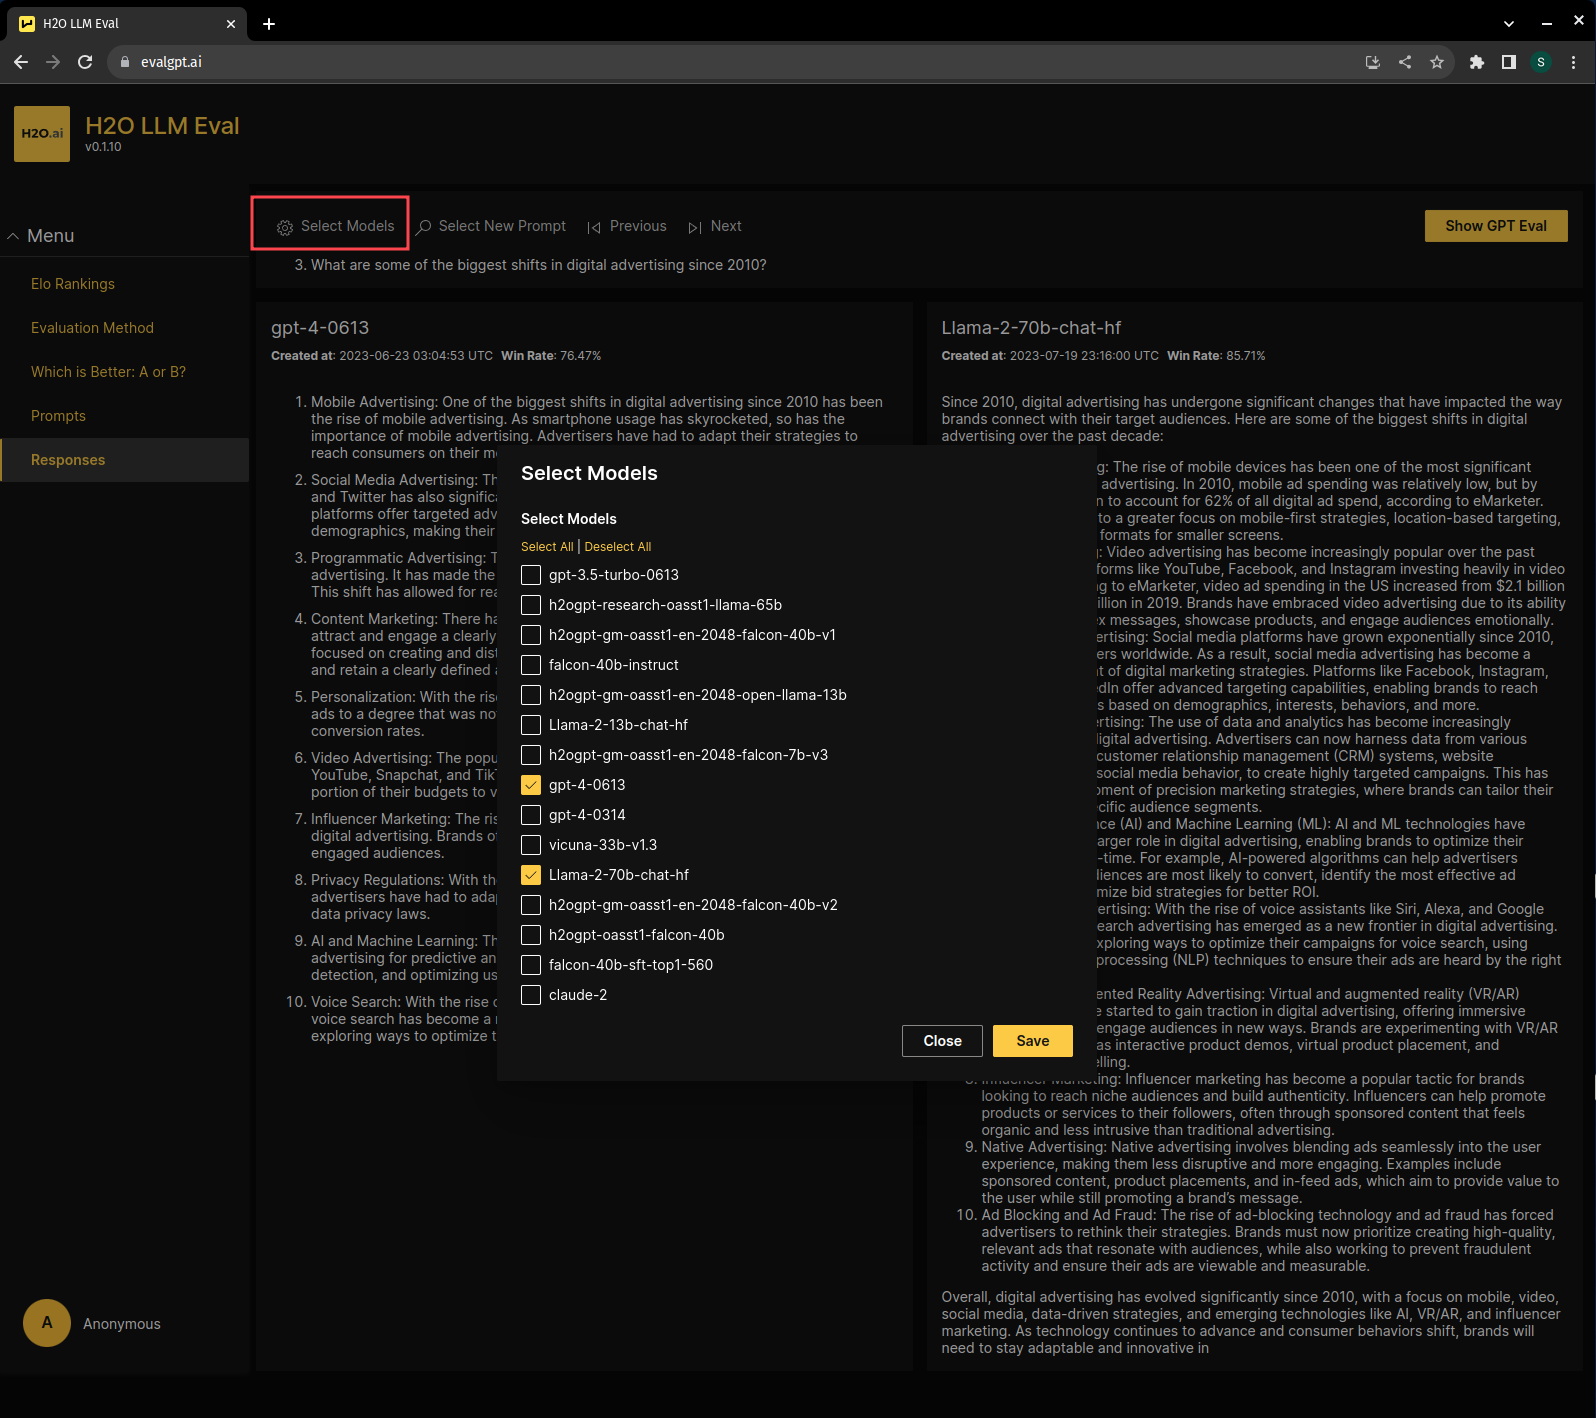Image resolution: width=1596 pixels, height=1418 pixels.
Task: Uncheck Llama-2-70b-chat-hf in the model list
Action: (531, 875)
